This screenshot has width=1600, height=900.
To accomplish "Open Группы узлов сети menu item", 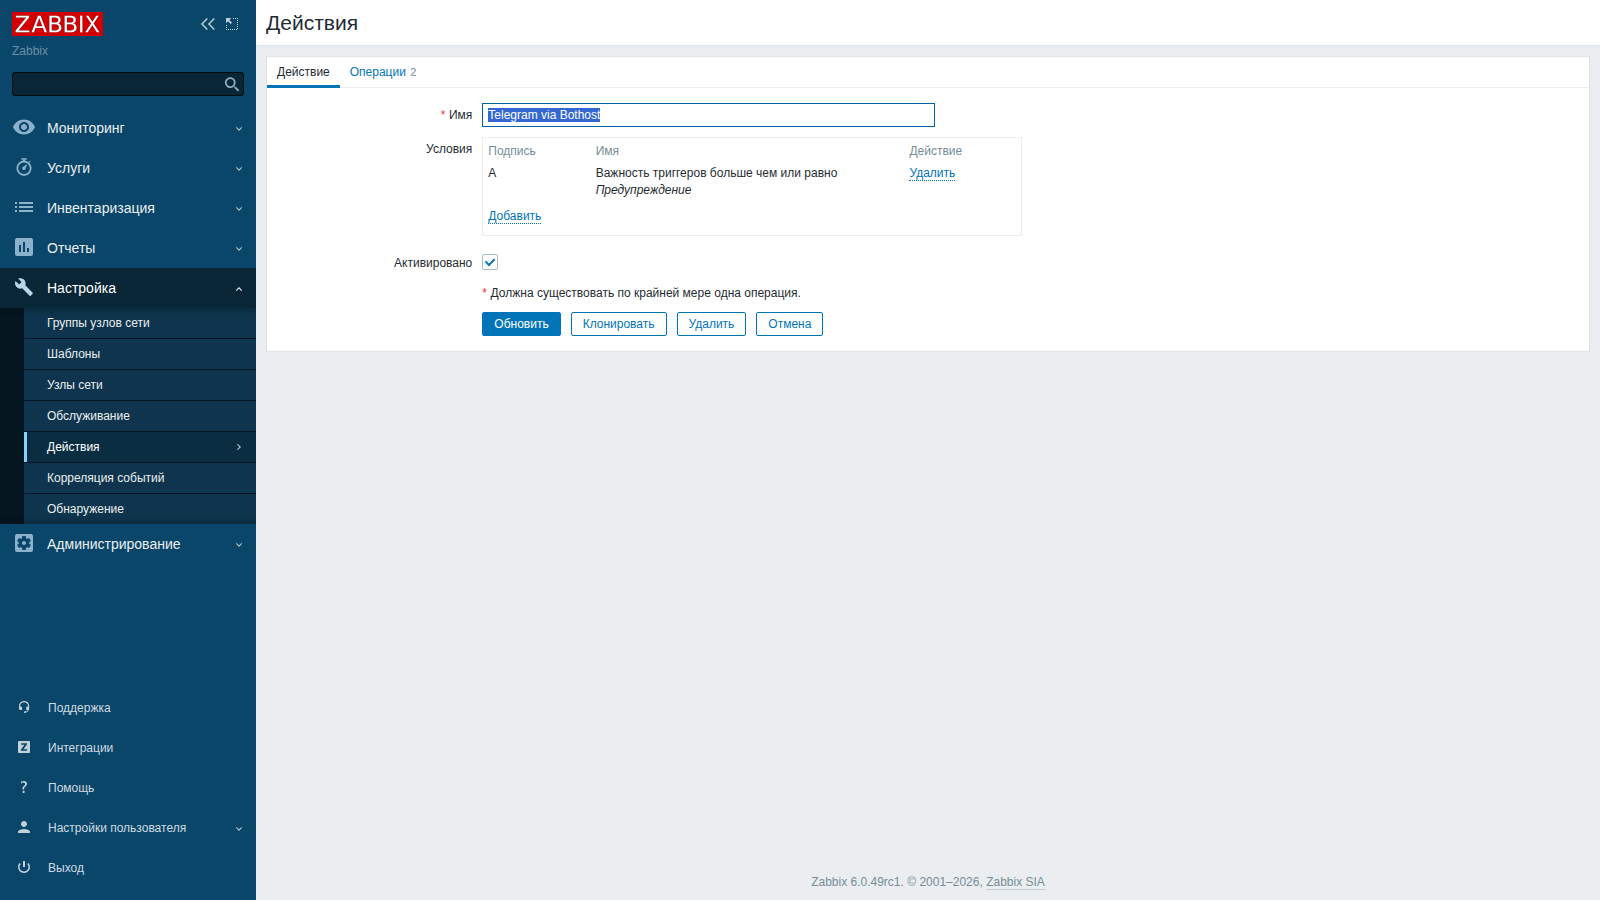I will tap(140, 323).
